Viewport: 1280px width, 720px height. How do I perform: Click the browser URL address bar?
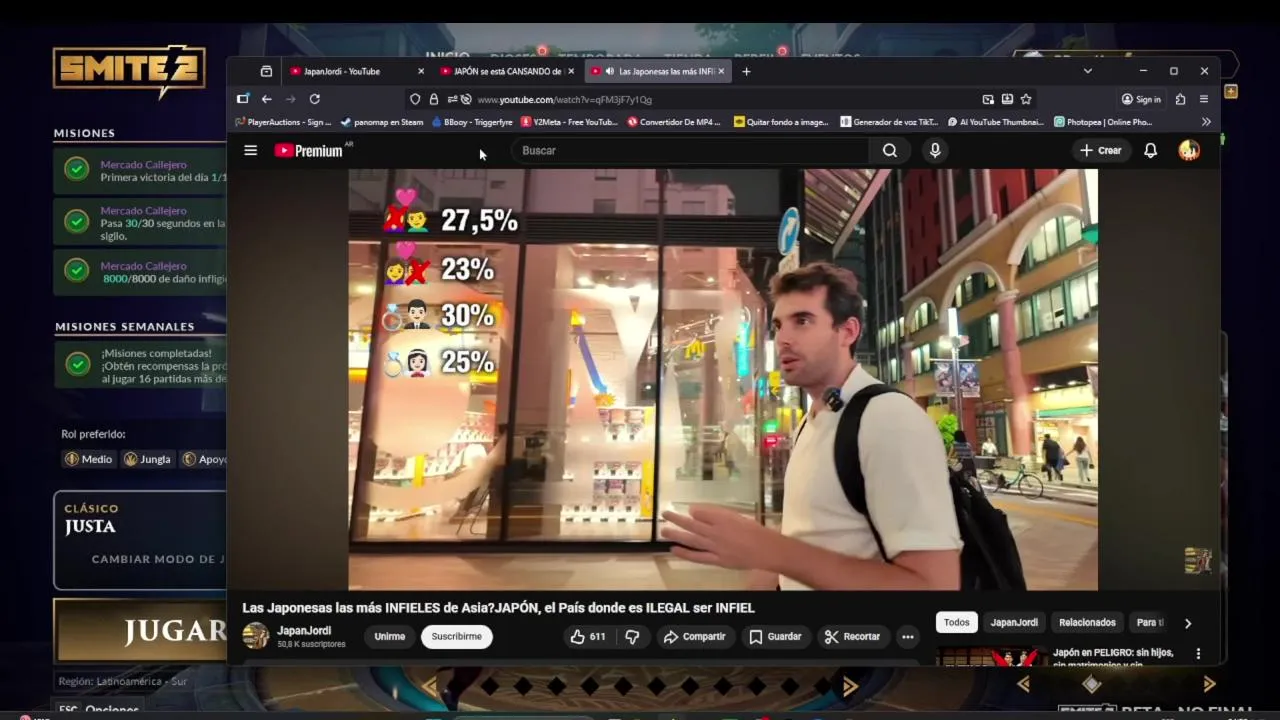pyautogui.click(x=720, y=99)
